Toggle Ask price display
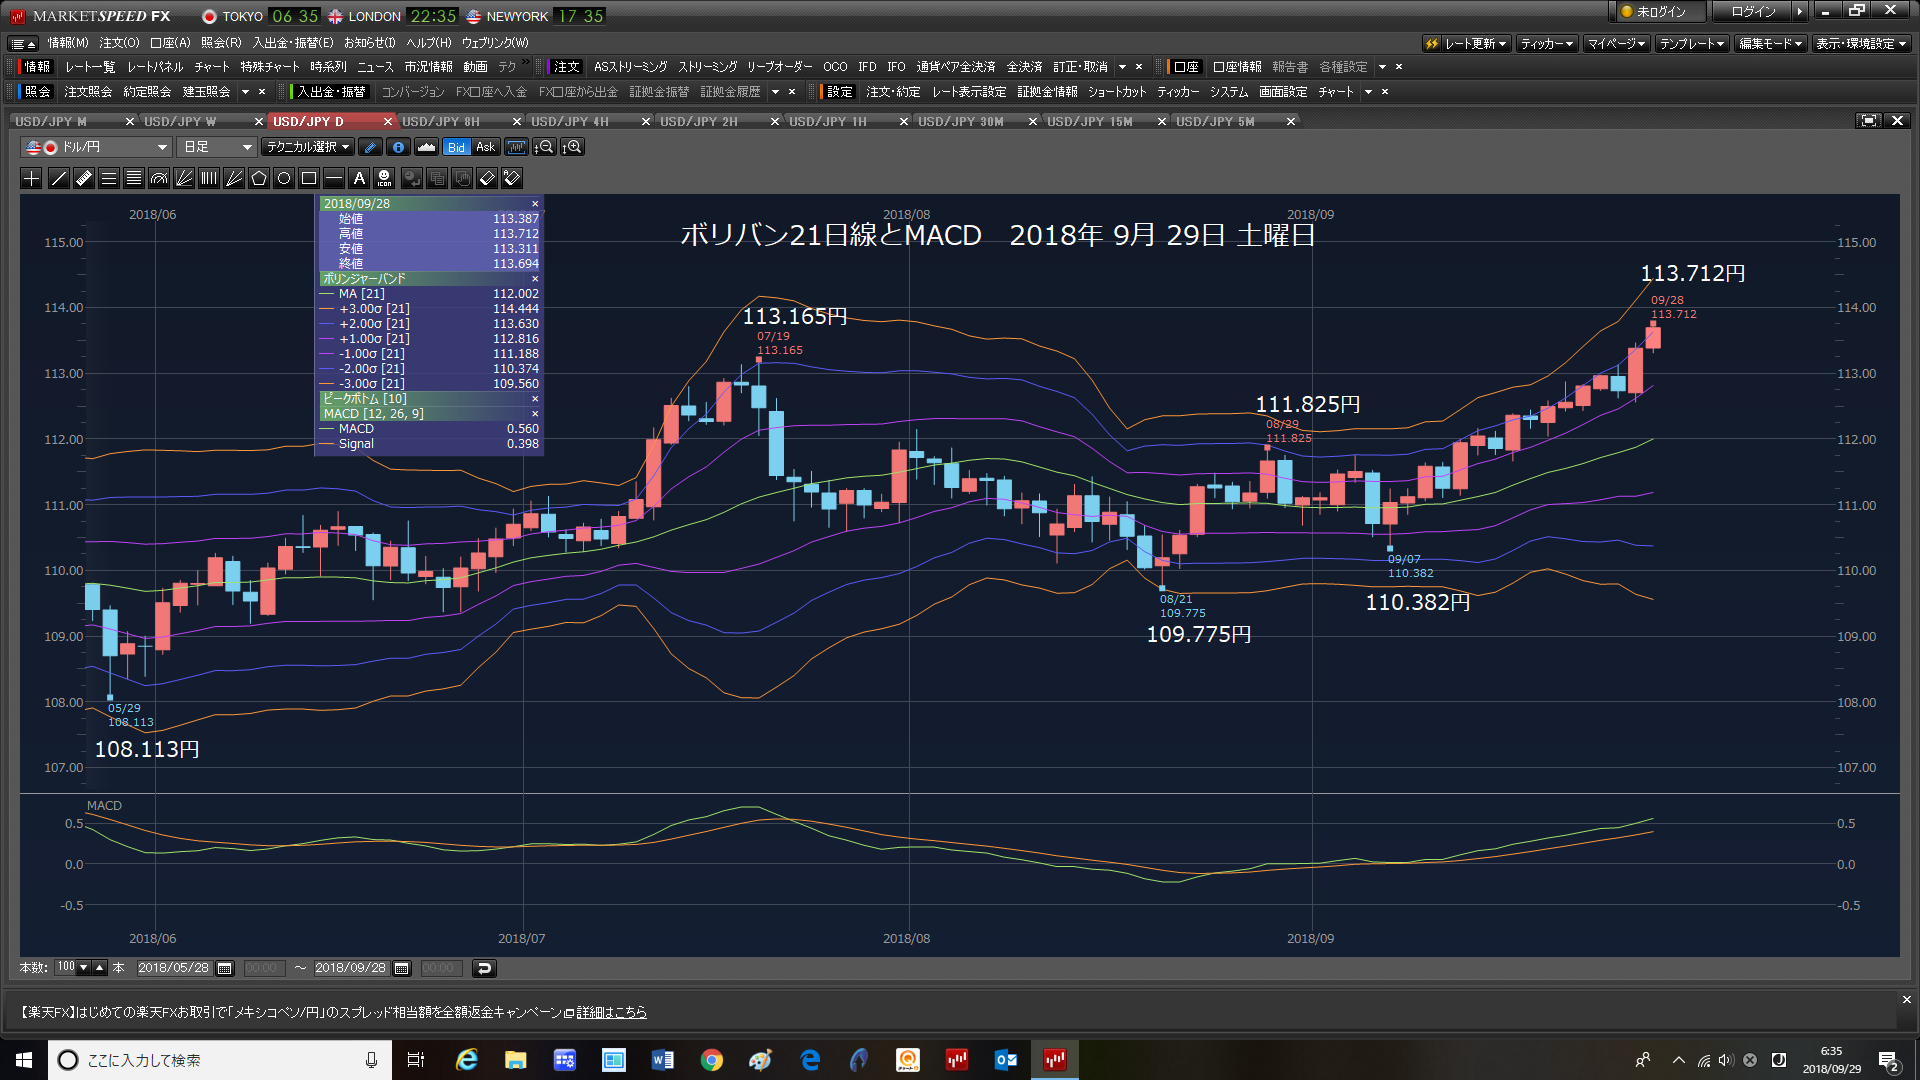The image size is (1920, 1080). (x=486, y=147)
